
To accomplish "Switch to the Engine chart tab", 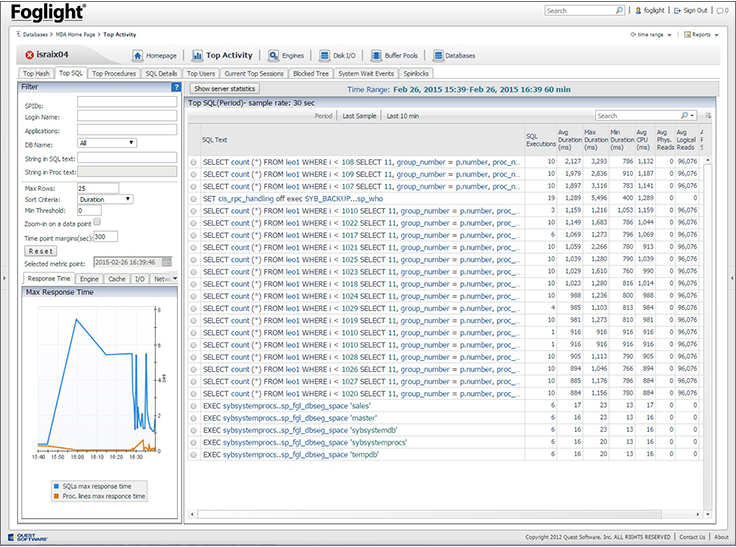I will [x=89, y=279].
